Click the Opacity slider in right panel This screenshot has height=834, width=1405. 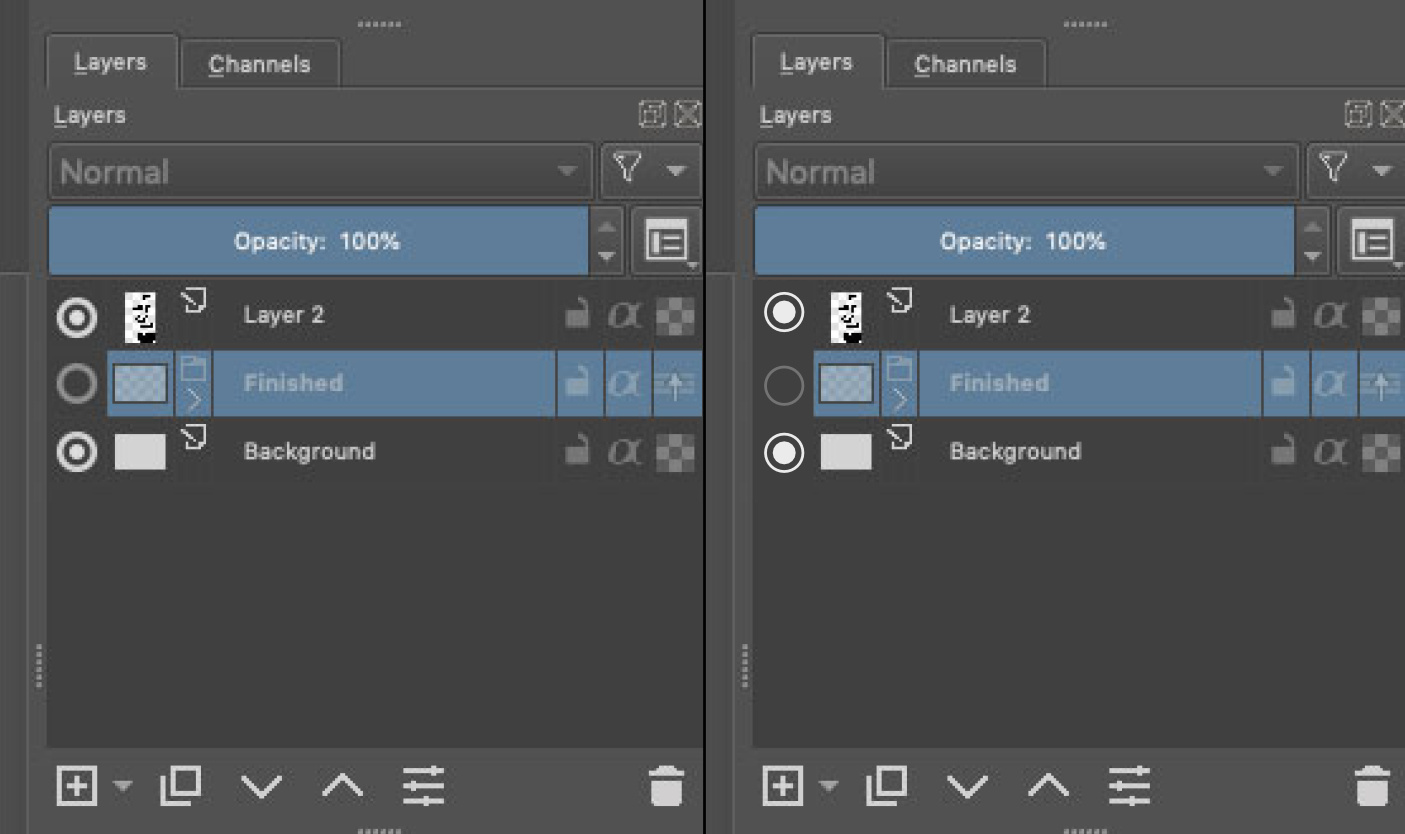[1022, 241]
